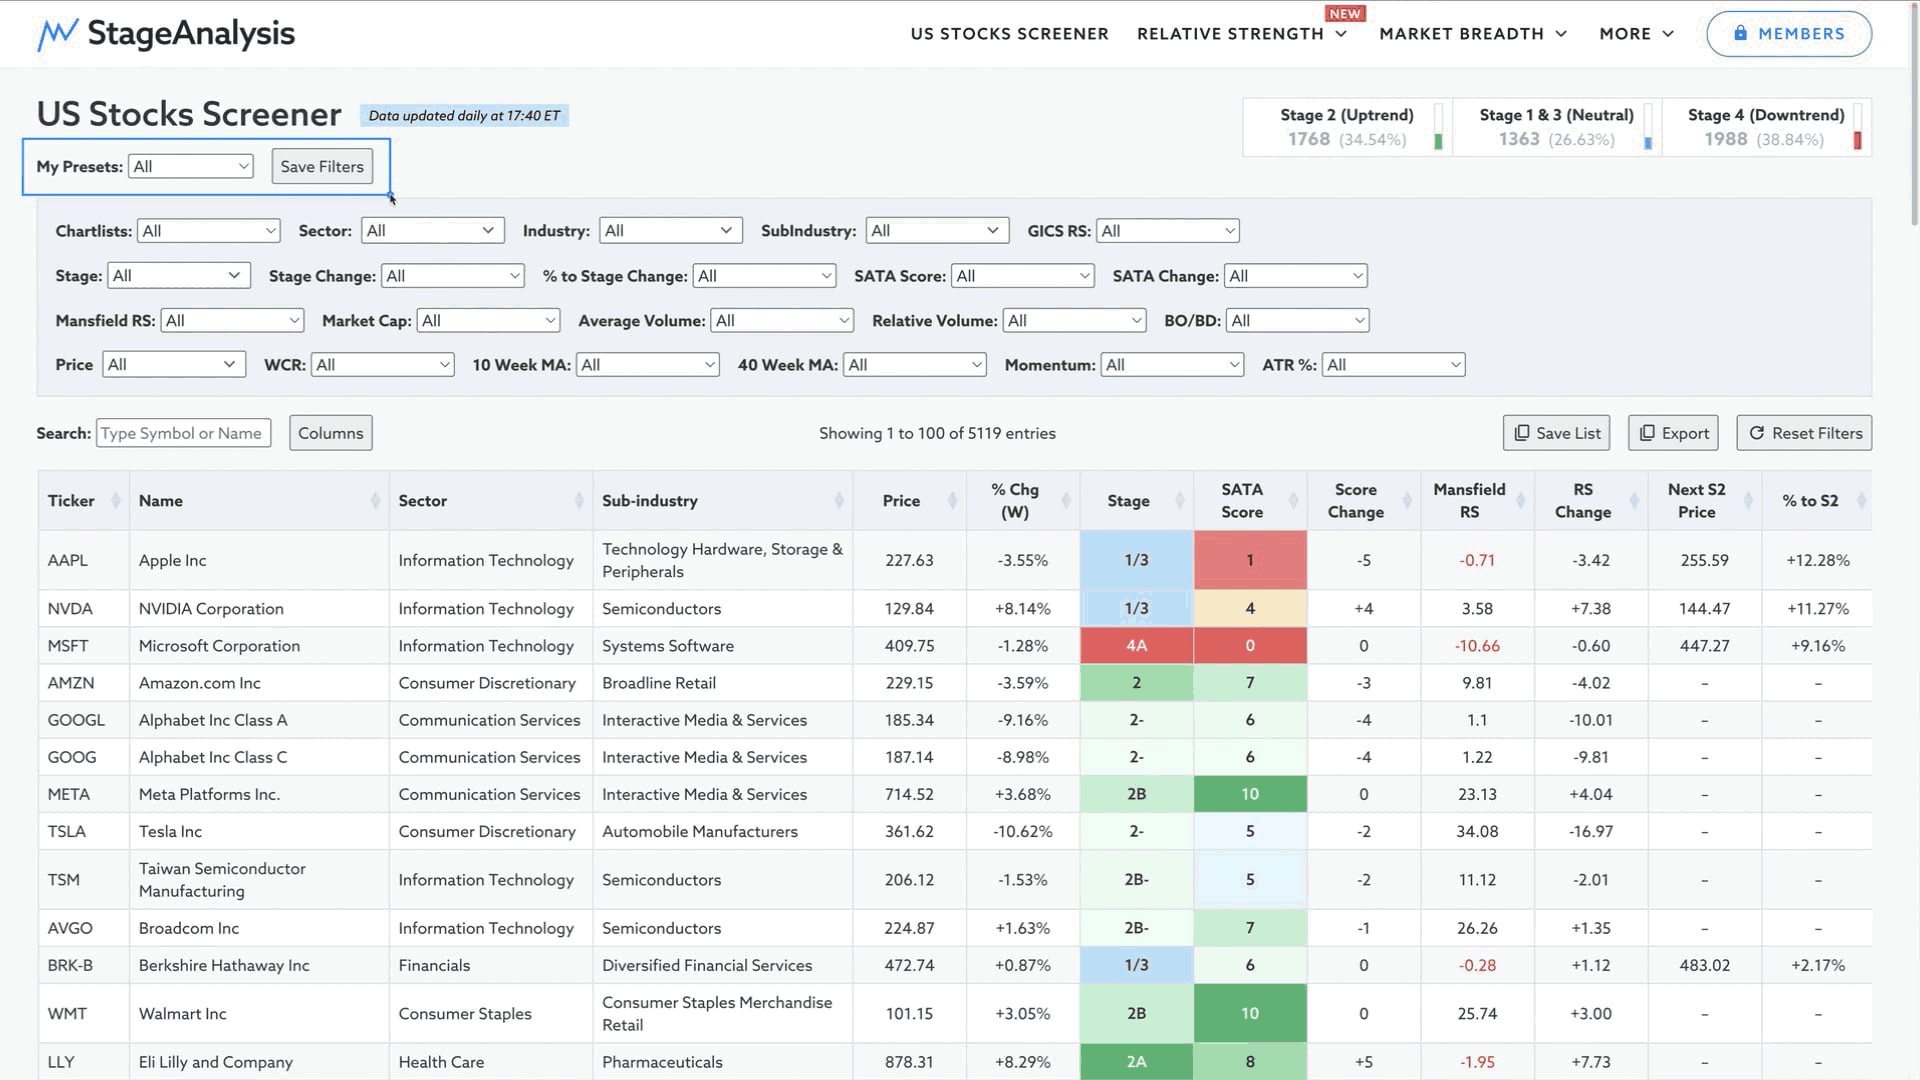Expand the Market Cap filter dropdown
The image size is (1920, 1080).
(x=488, y=321)
